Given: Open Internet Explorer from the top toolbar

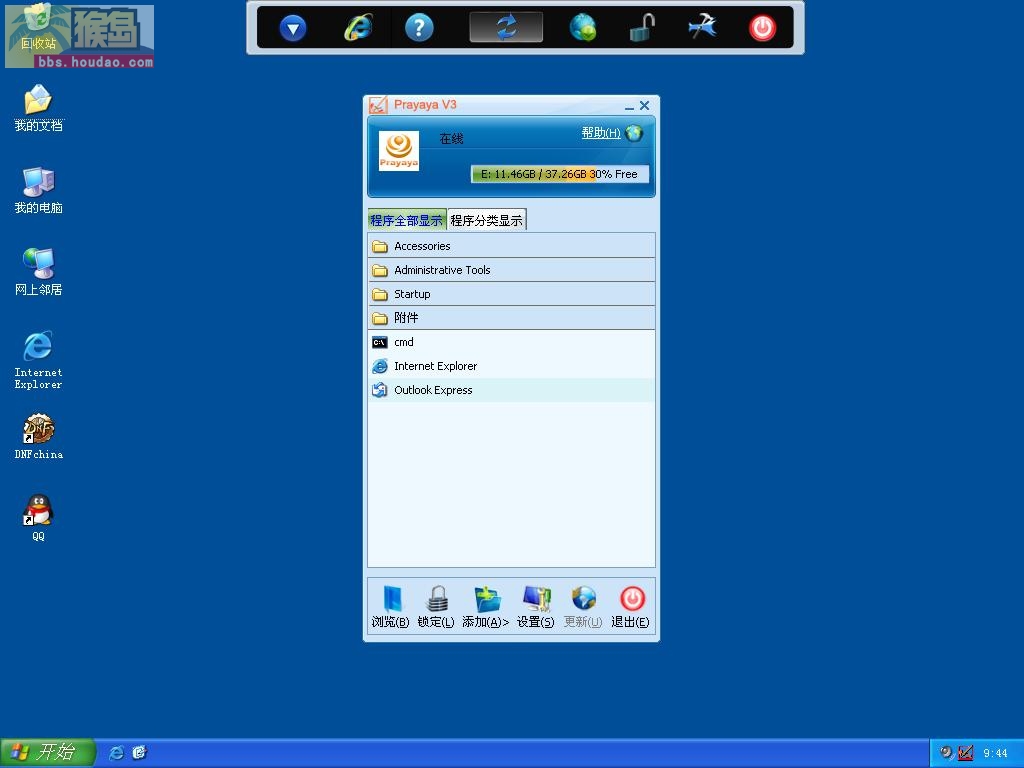Looking at the screenshot, I should coord(359,28).
